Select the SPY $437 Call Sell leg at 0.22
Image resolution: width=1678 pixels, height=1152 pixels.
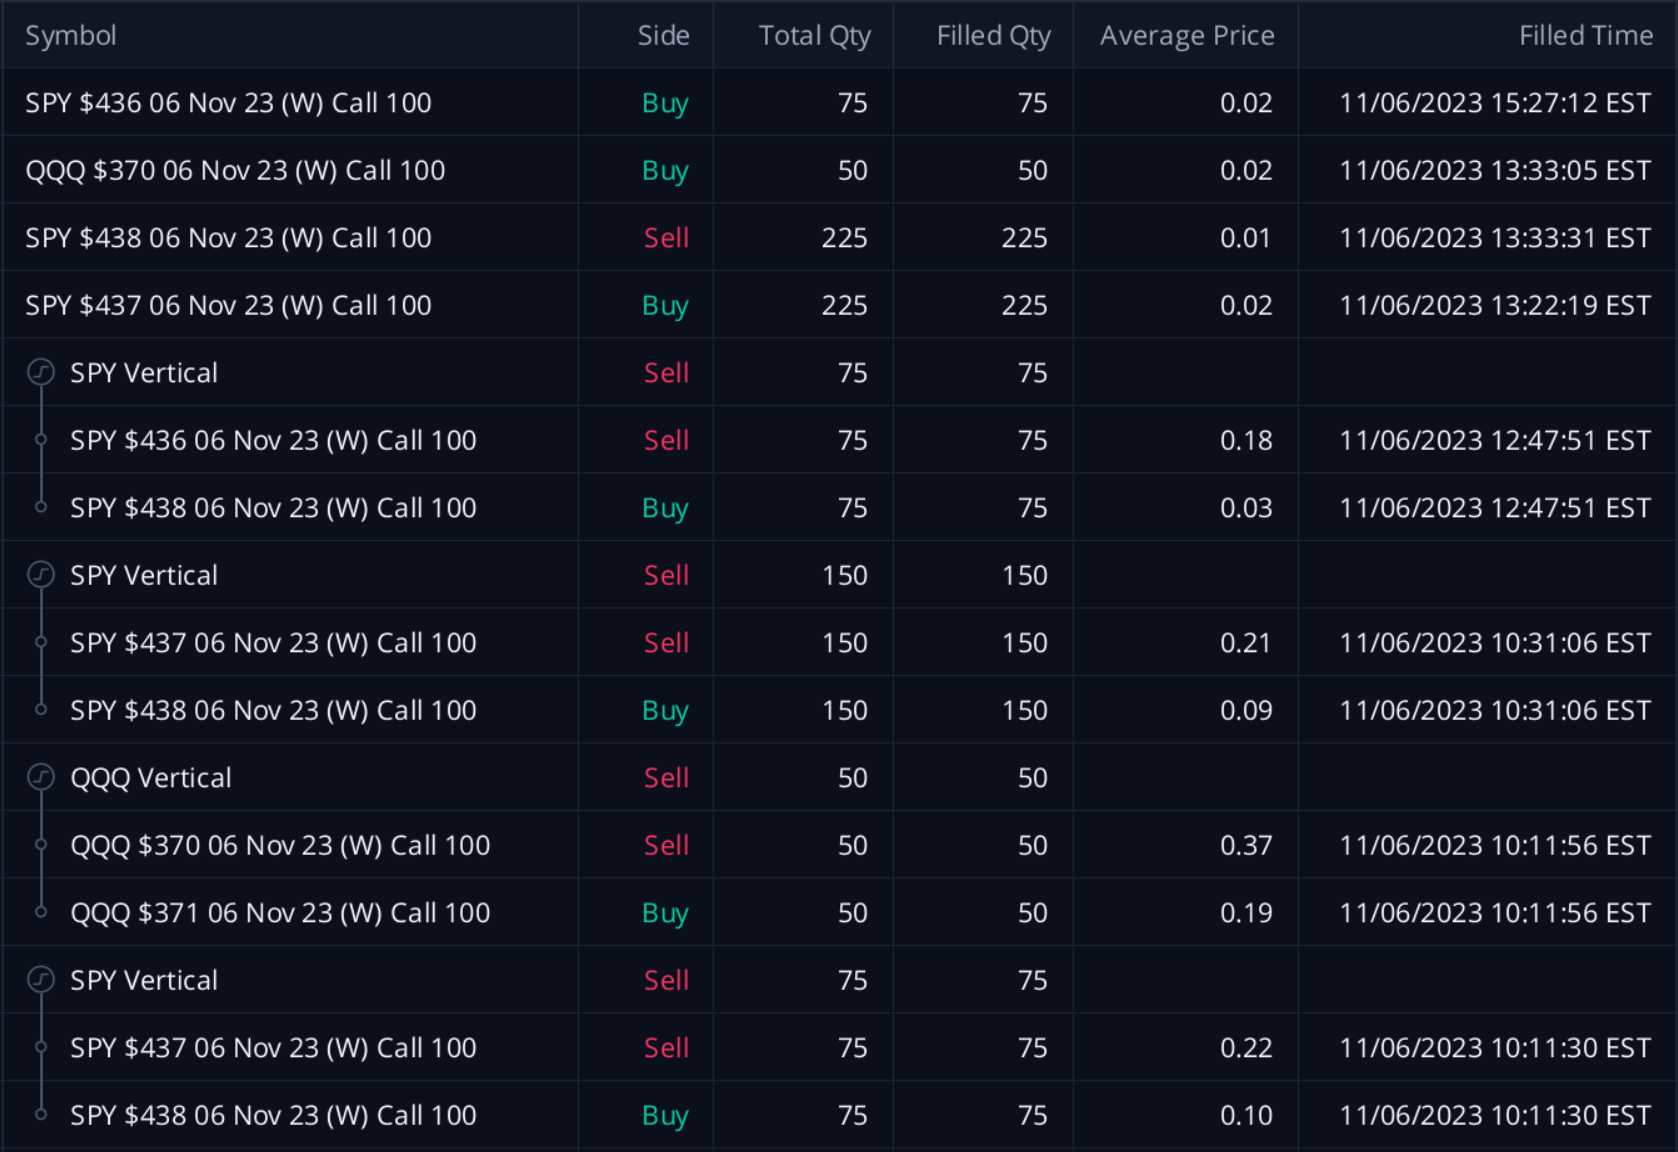839,1048
